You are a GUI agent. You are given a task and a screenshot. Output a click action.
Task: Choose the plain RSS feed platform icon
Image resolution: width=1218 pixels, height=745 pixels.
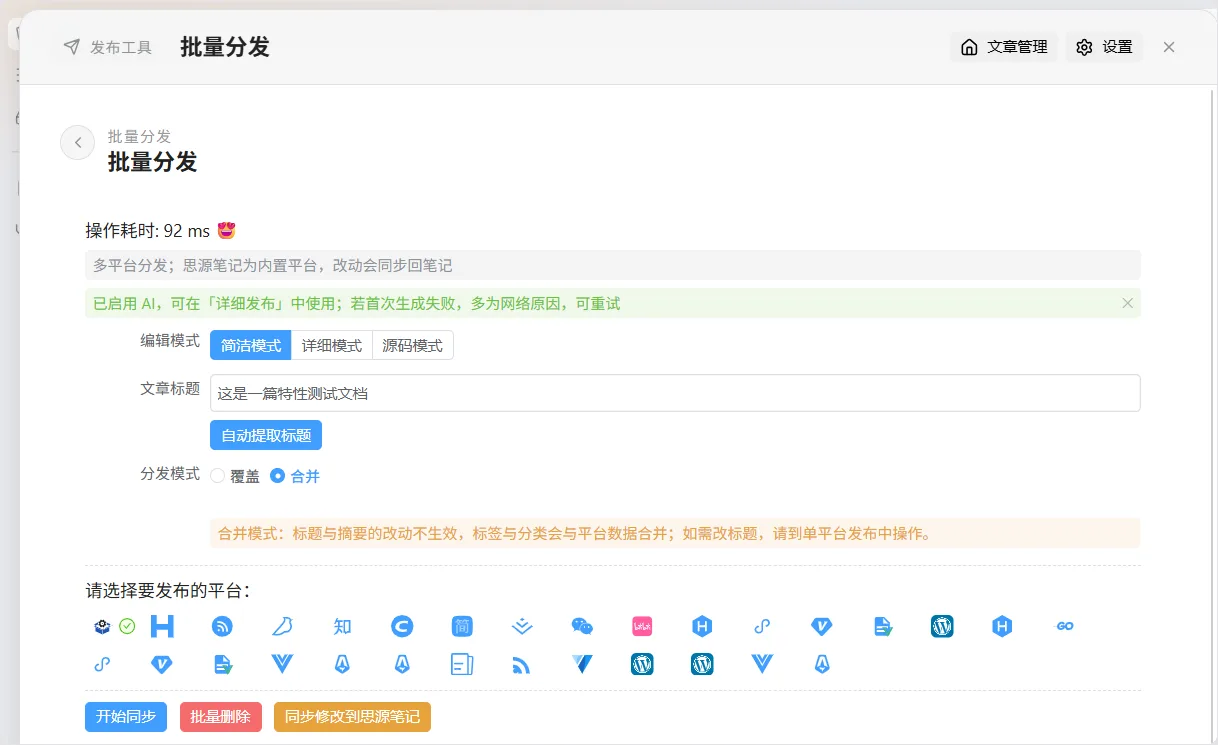pos(522,664)
